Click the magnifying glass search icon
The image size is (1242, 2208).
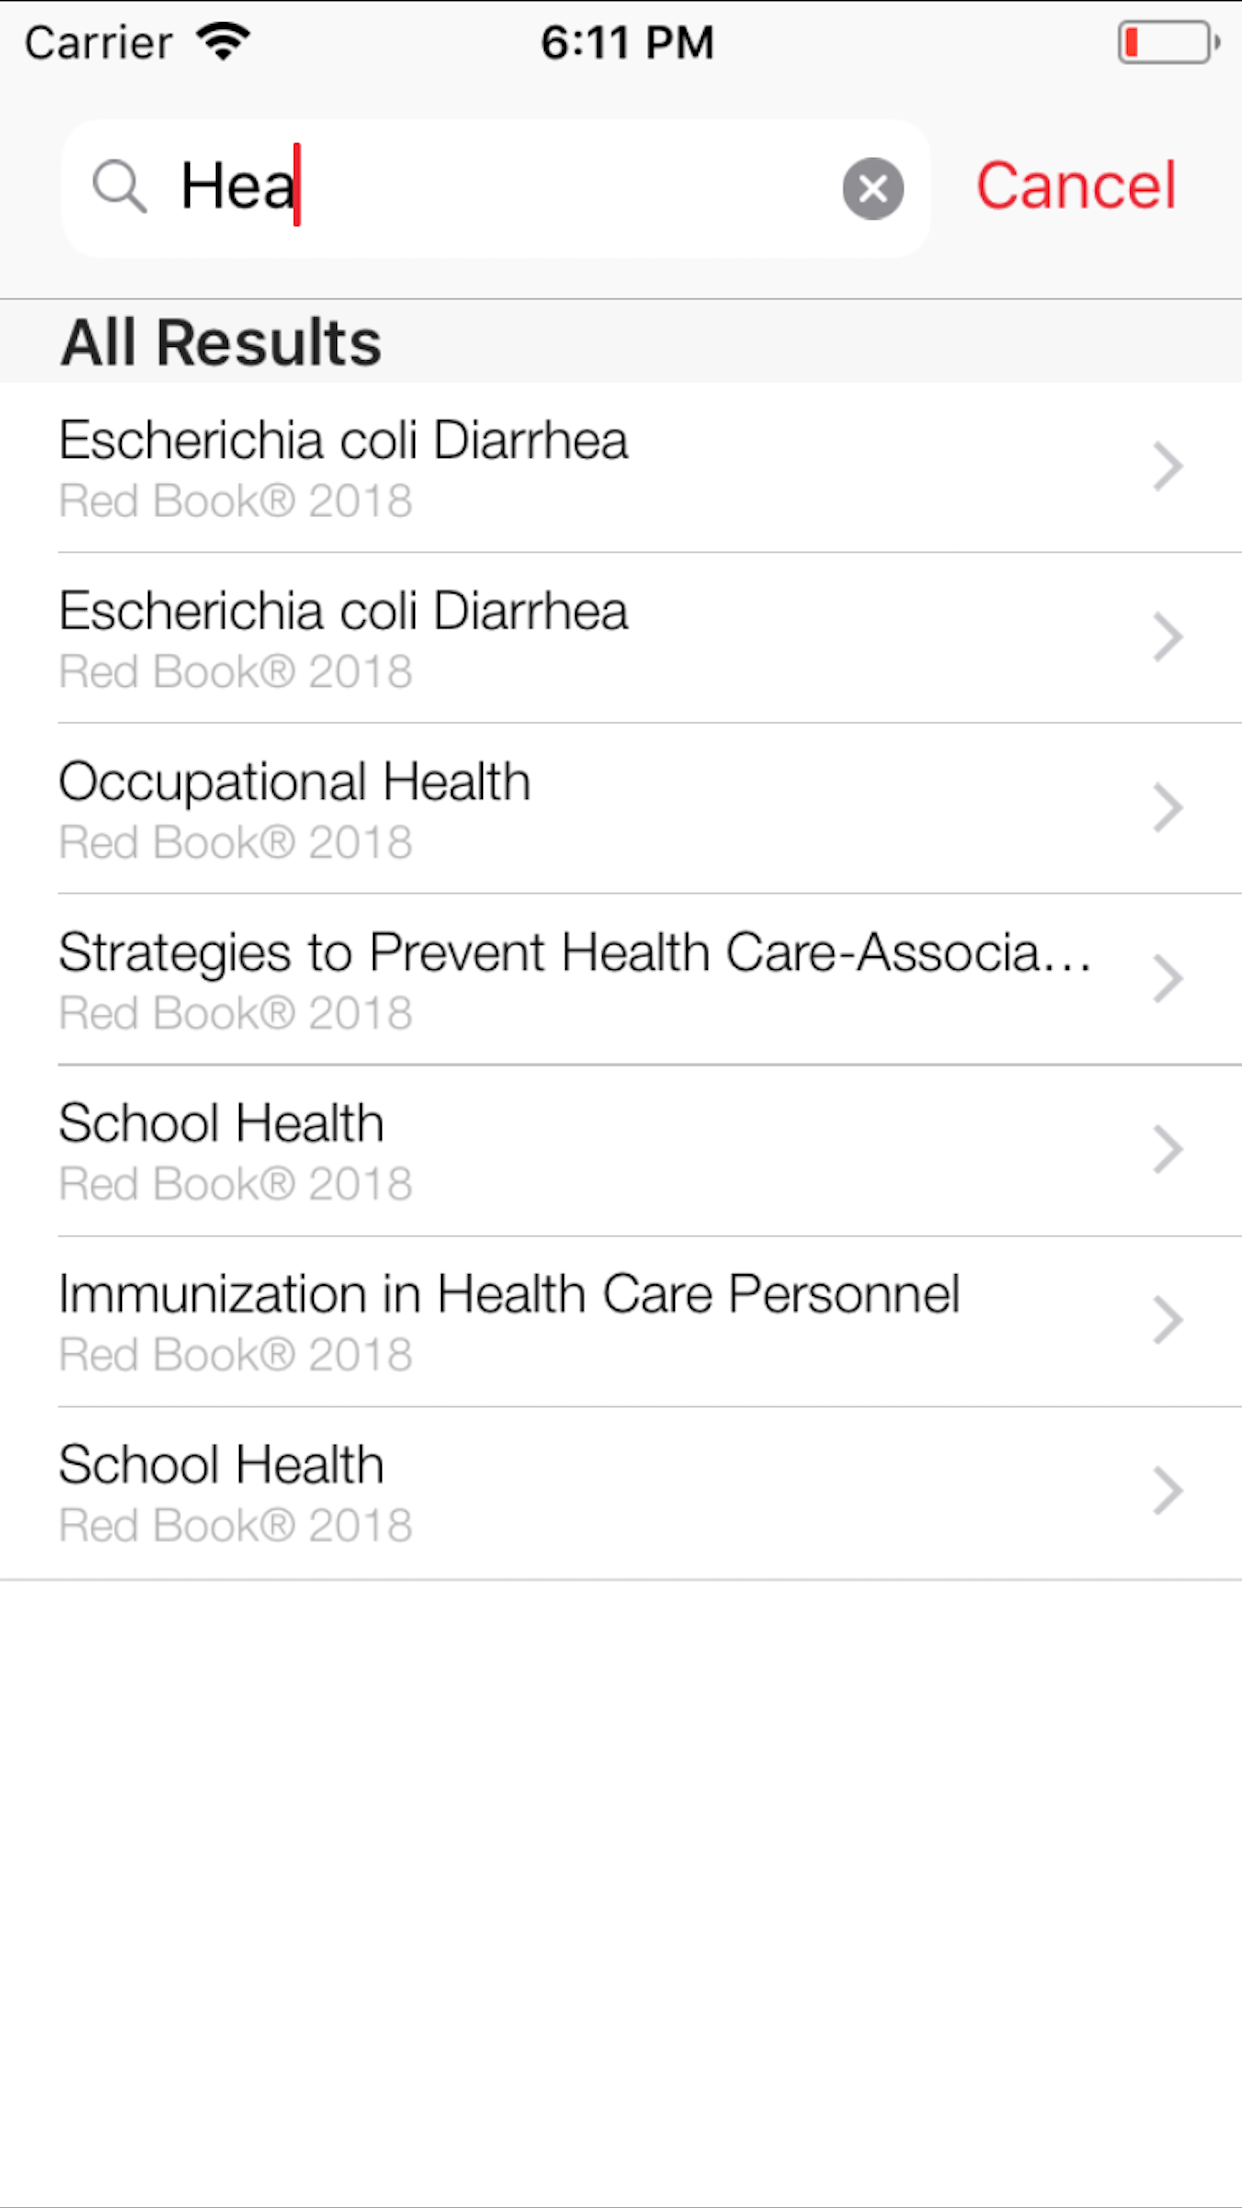pyautogui.click(x=120, y=187)
